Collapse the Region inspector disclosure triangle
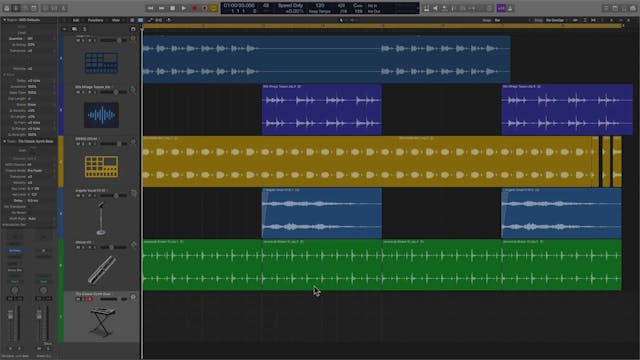This screenshot has height=360, width=640. (4, 20)
